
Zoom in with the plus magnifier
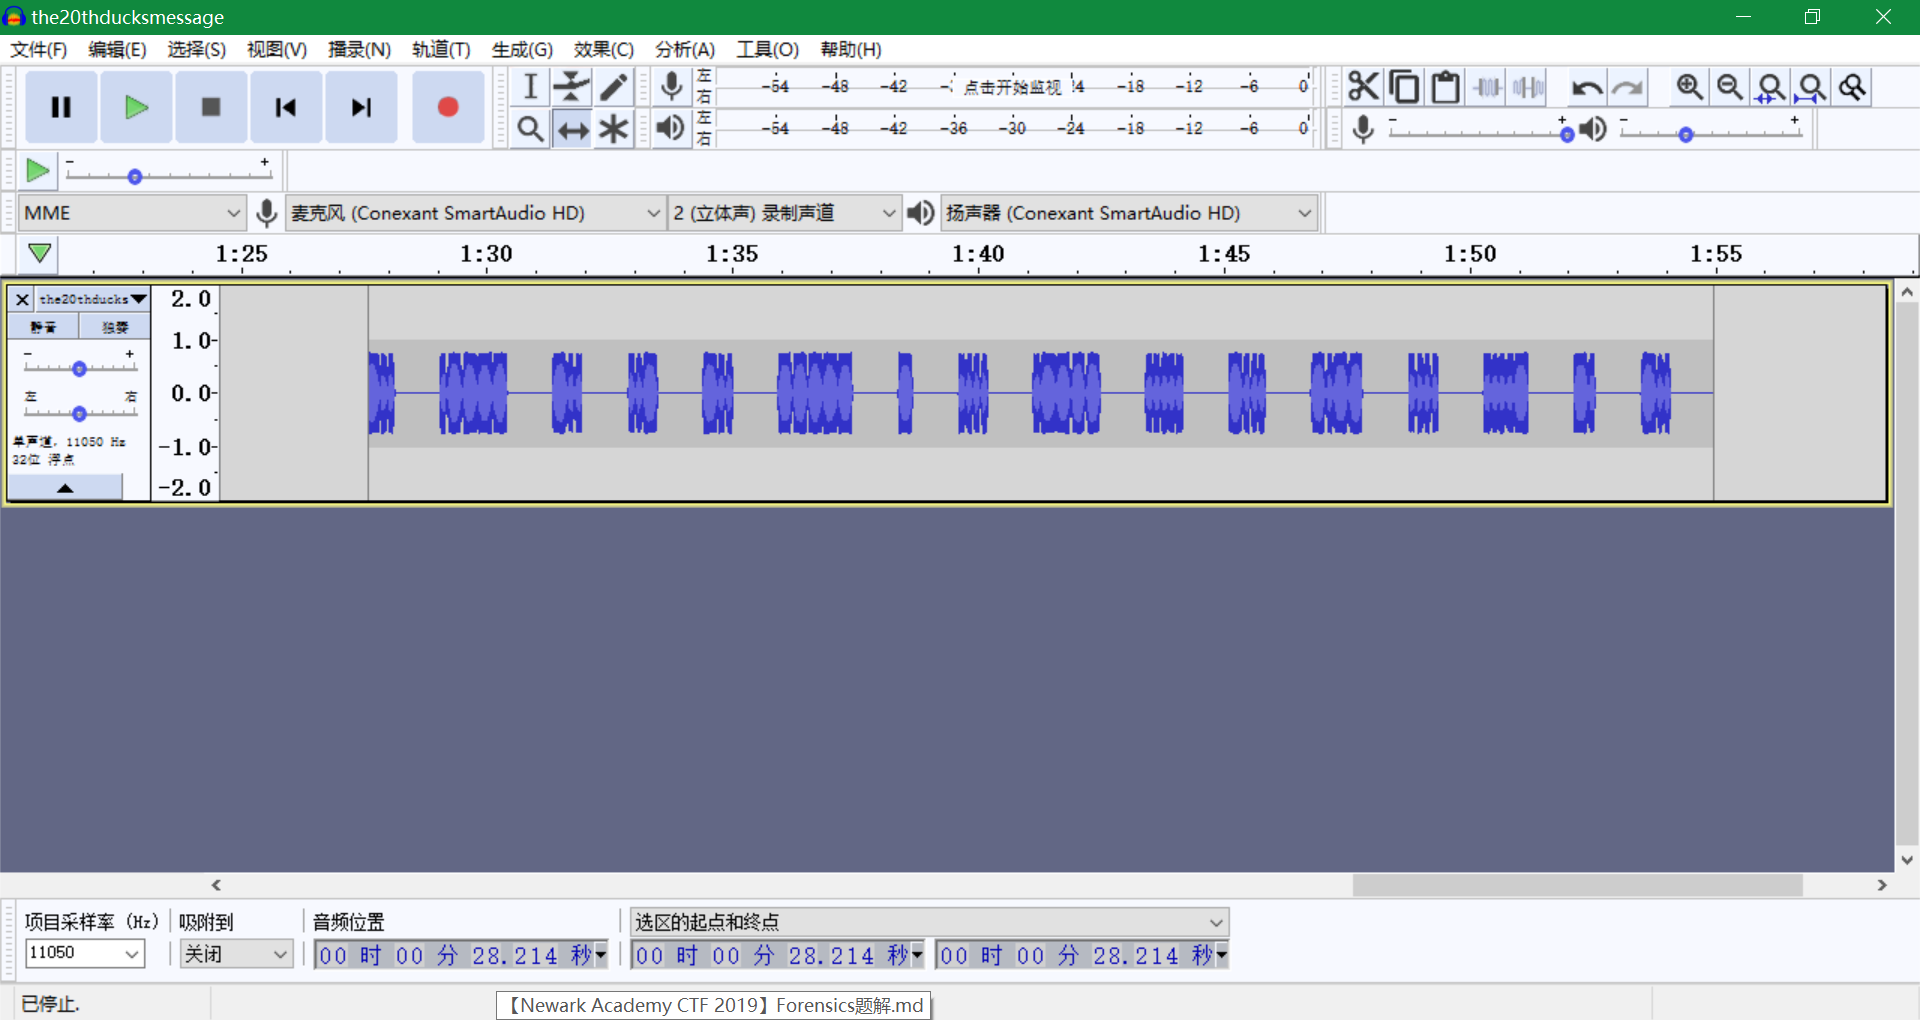(x=1690, y=88)
